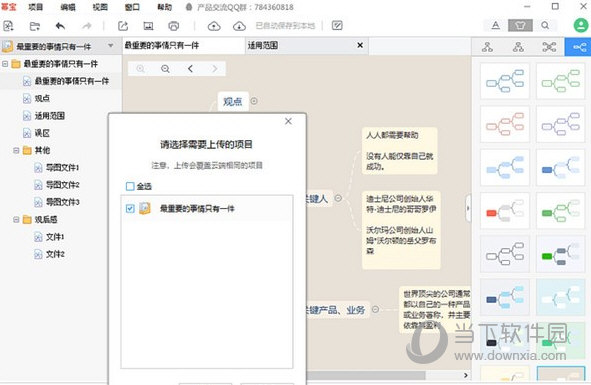This screenshot has width=591, height=385.
Task: Open the 项目 menu
Action: (x=35, y=7)
